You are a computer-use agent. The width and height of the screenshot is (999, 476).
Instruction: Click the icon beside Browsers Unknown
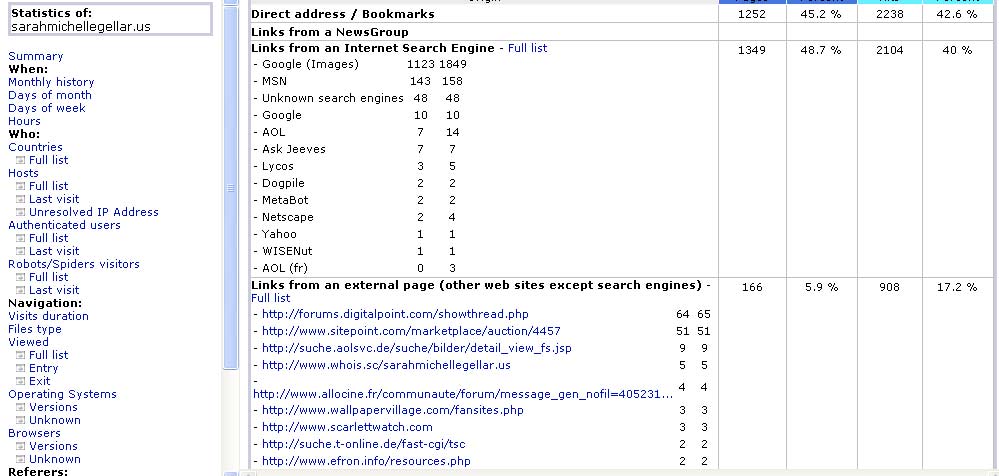[x=20, y=459]
